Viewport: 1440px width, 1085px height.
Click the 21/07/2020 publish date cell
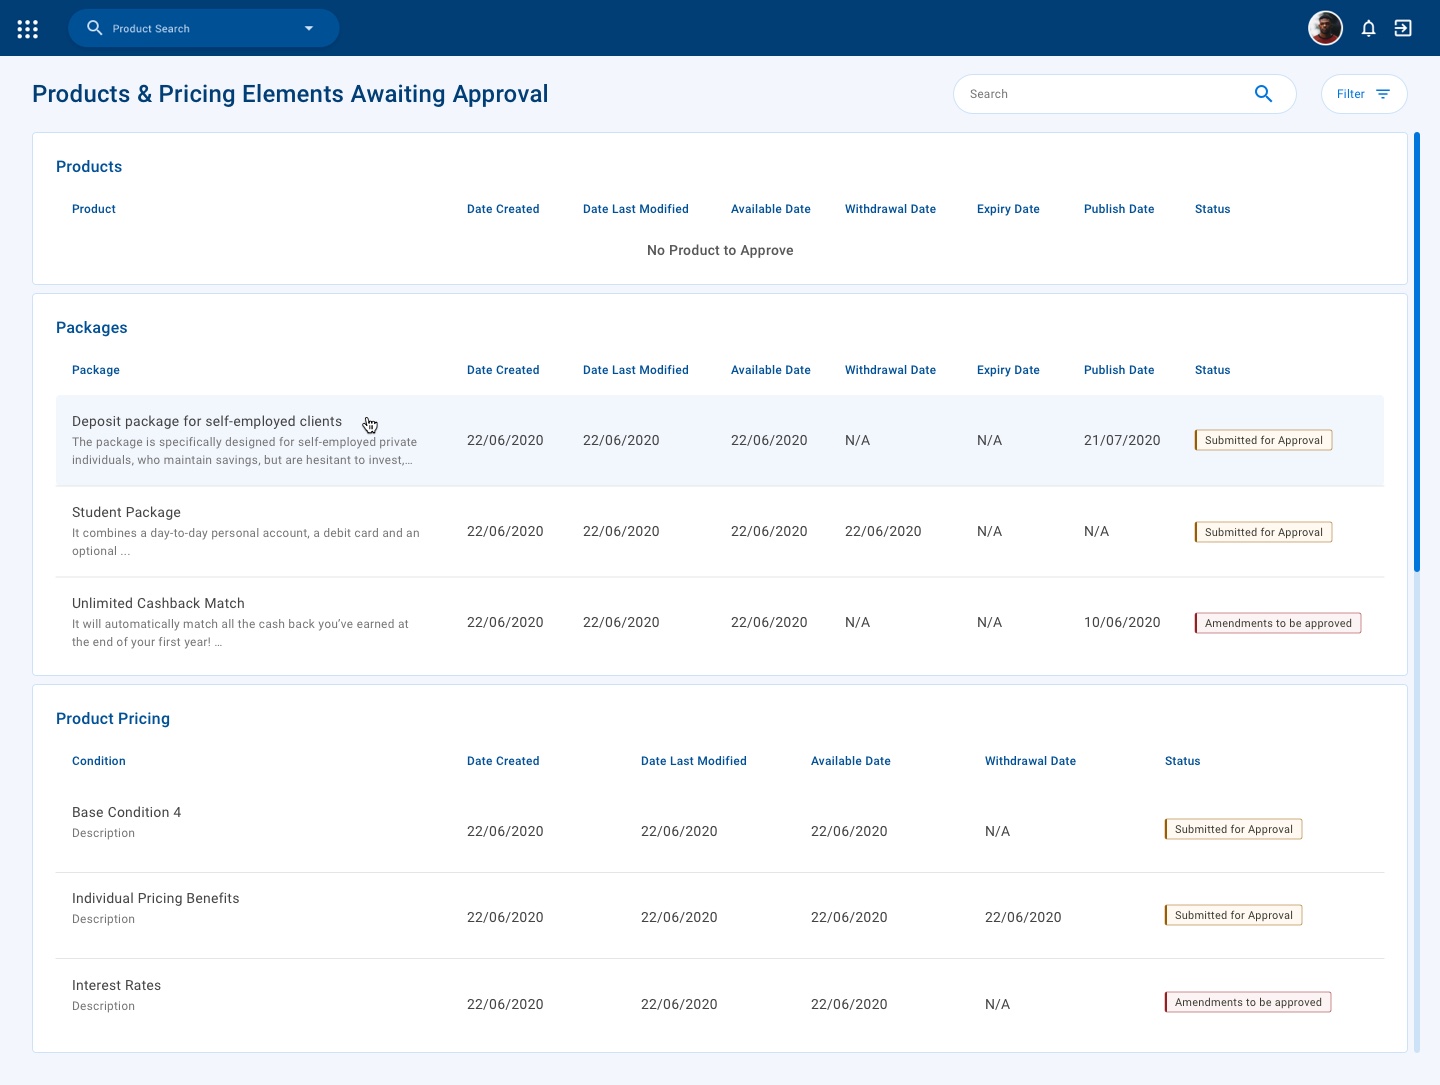(1122, 440)
